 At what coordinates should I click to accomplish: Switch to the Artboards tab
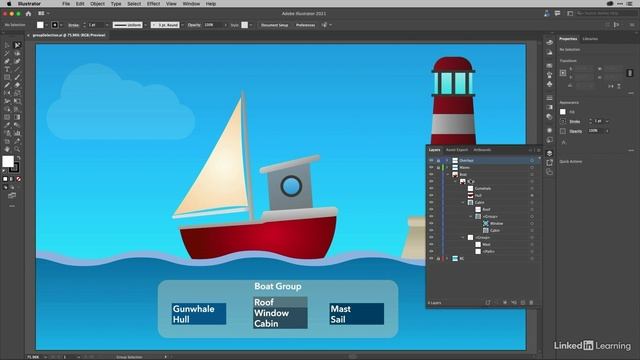(x=482, y=150)
